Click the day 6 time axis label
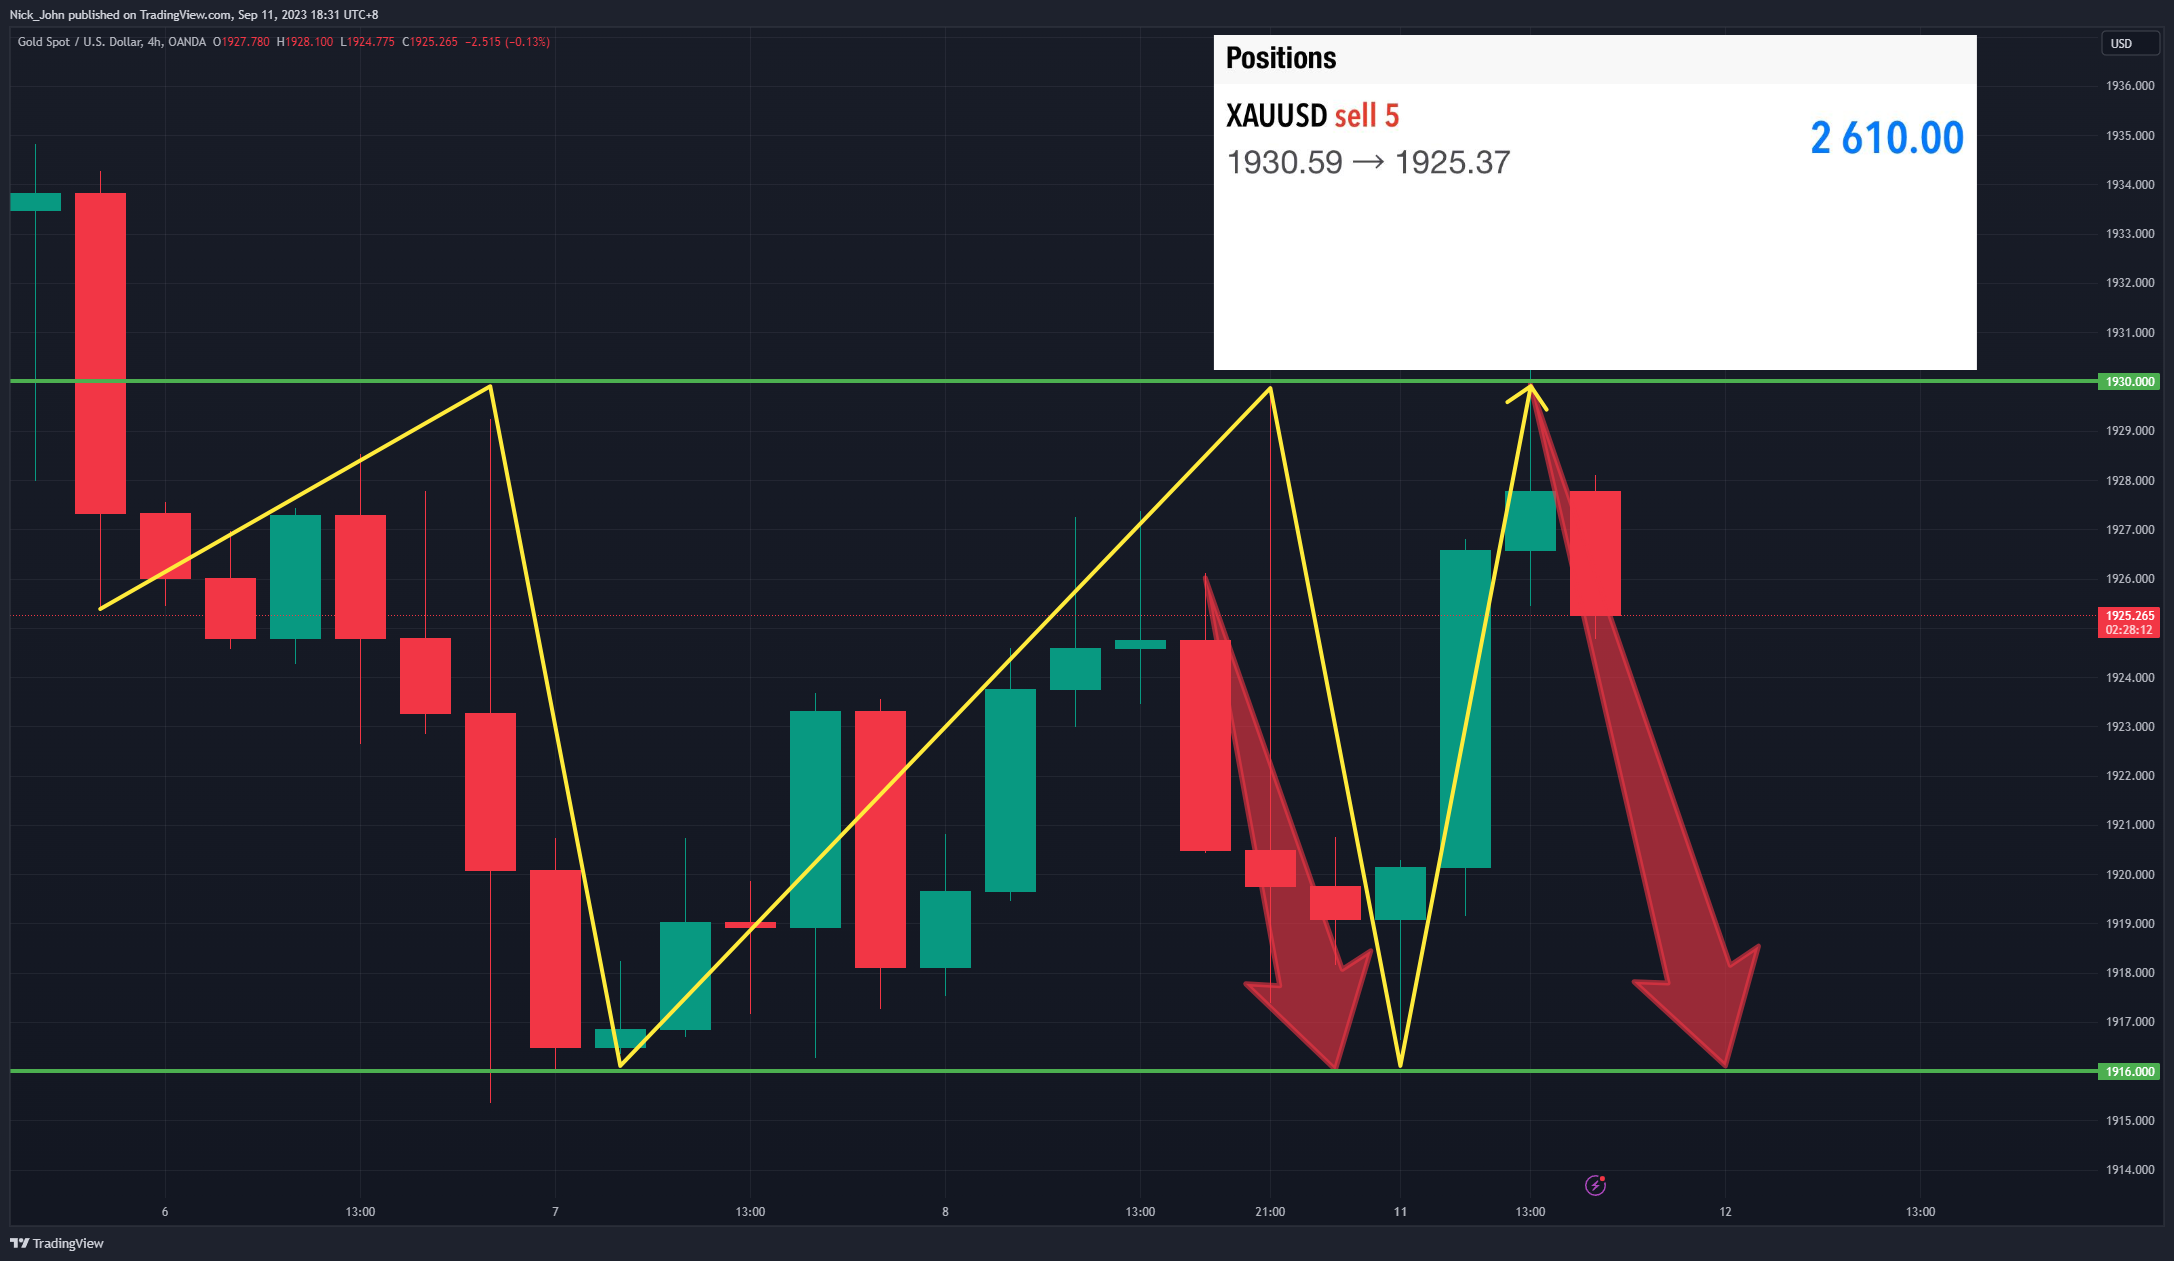 click(x=165, y=1212)
